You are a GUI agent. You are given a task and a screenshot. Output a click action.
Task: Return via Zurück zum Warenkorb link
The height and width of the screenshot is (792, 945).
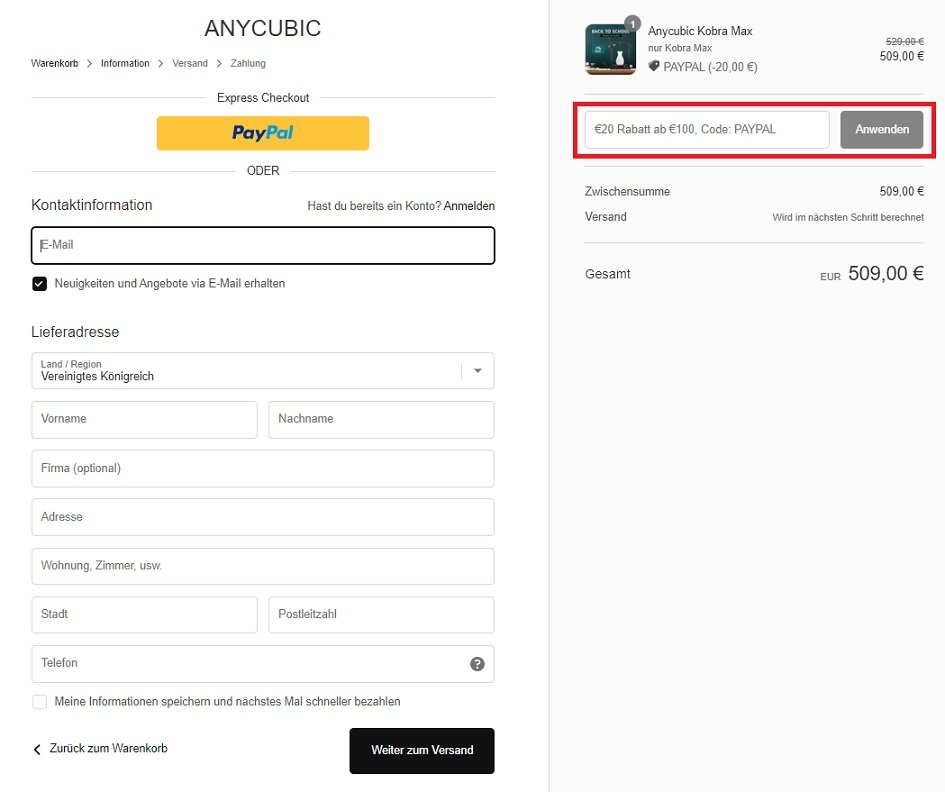point(108,749)
